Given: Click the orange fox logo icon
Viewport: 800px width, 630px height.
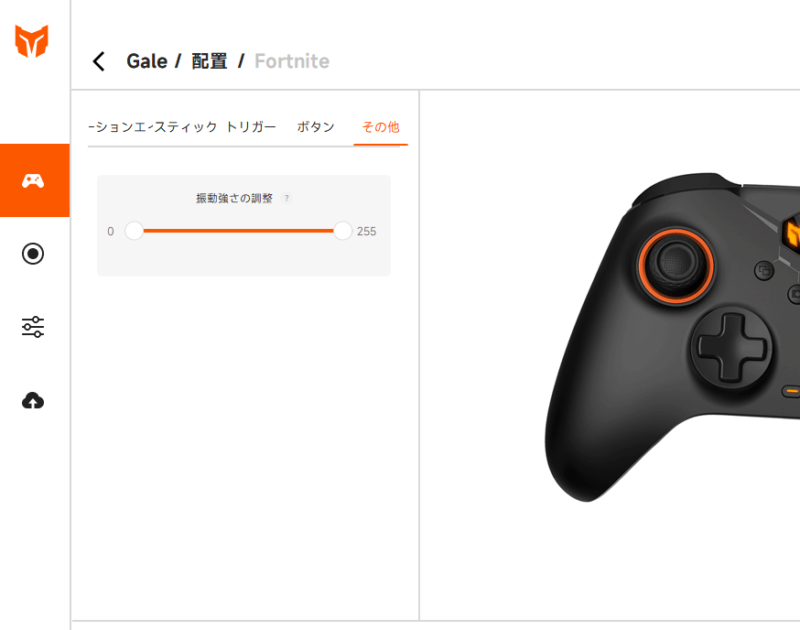Looking at the screenshot, I should [x=32, y=41].
